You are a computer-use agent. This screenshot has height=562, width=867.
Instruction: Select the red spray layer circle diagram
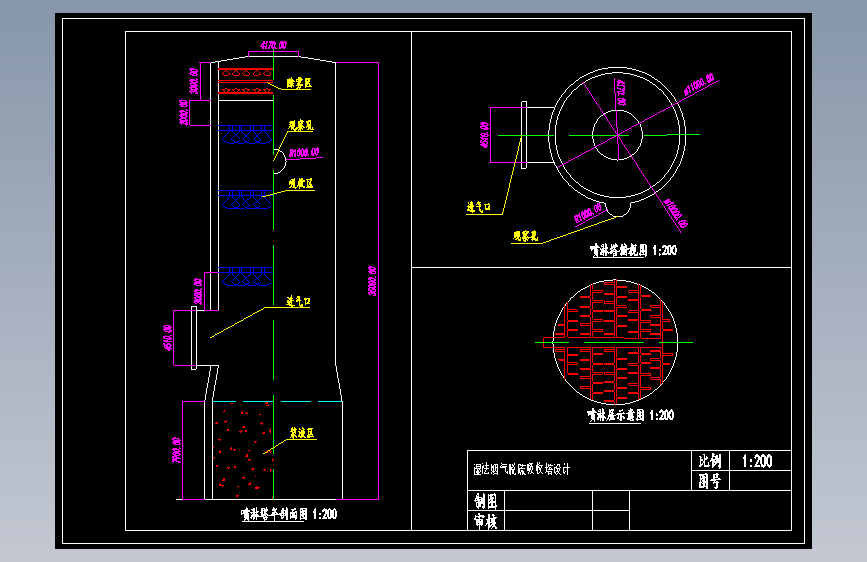click(615, 342)
